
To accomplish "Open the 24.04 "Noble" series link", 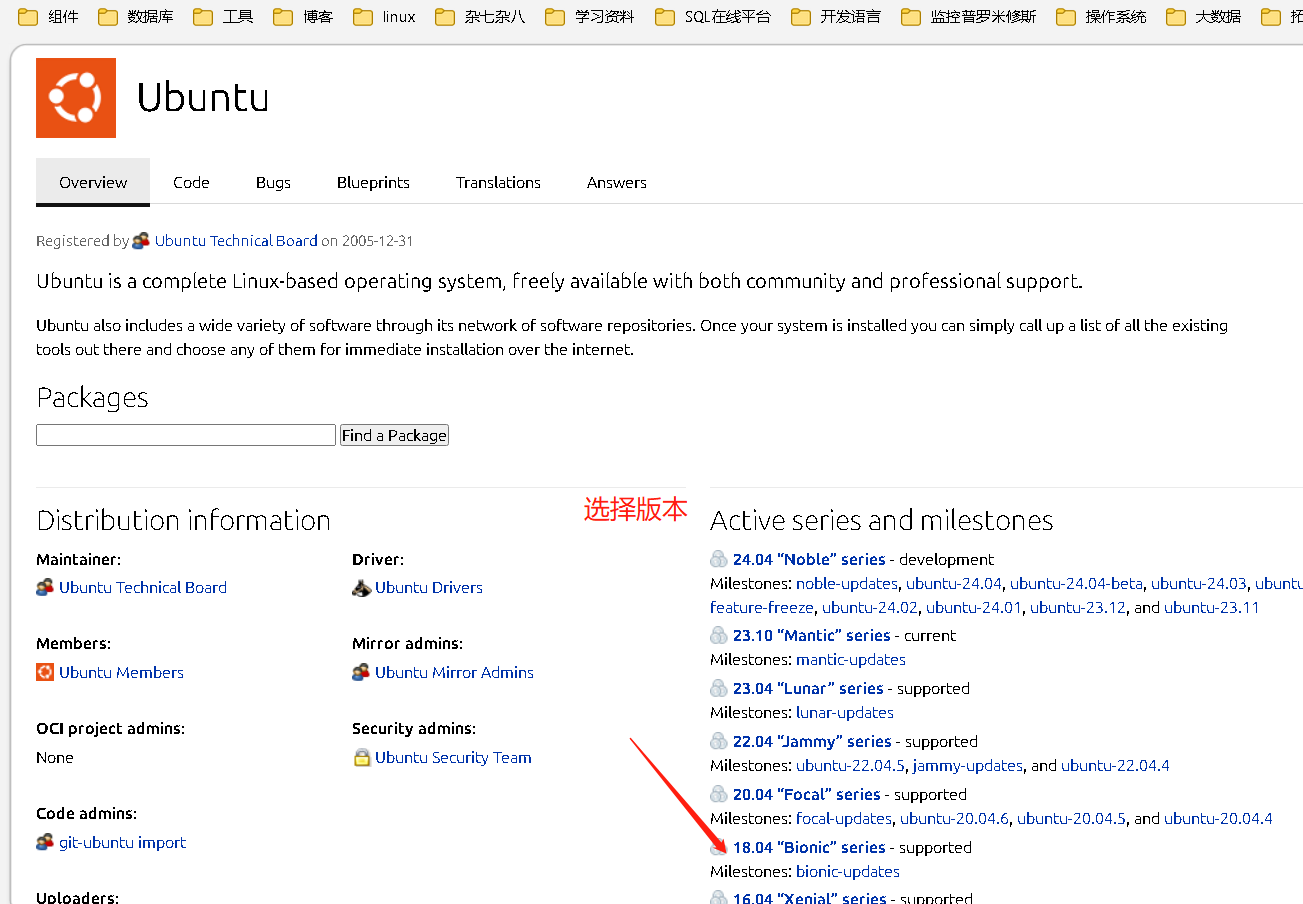I will 809,559.
